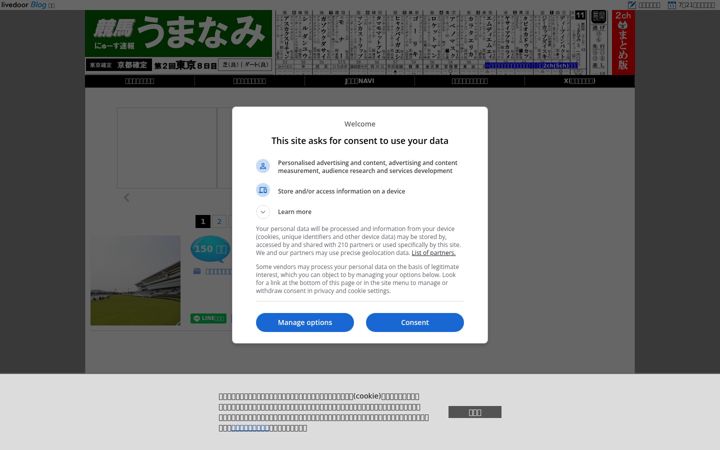
Task: Click the horse racing newspaper header image
Action: pos(430,42)
